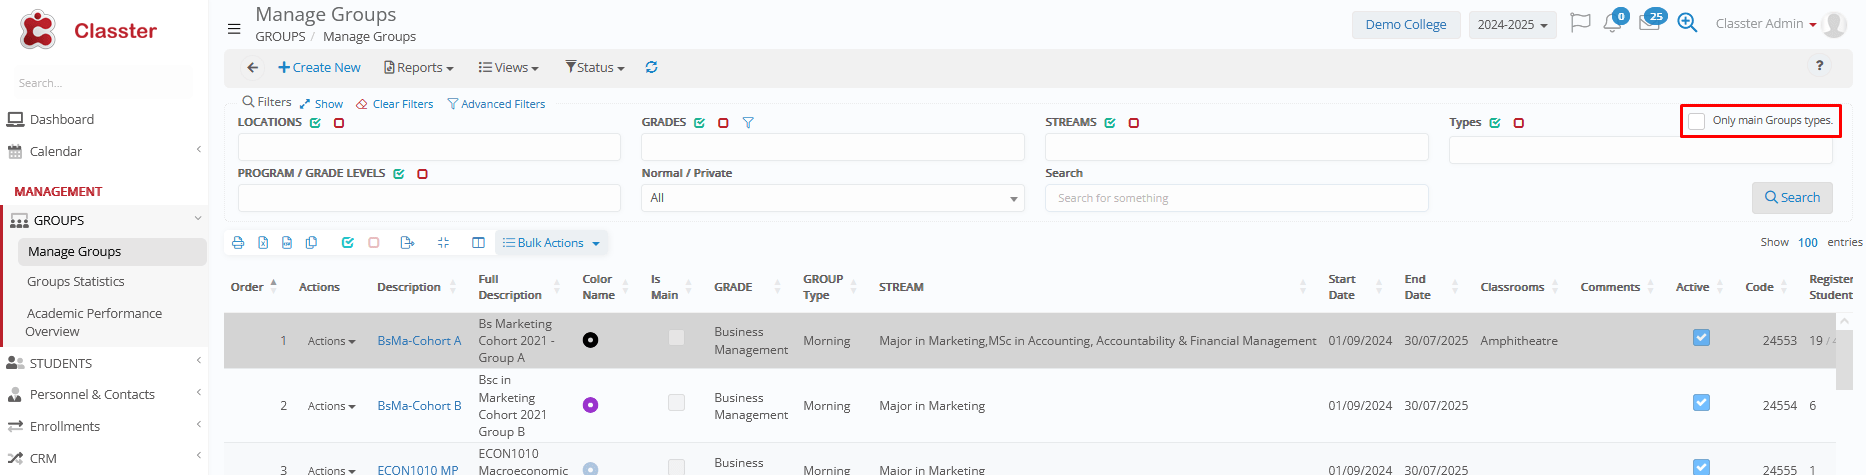This screenshot has width=1866, height=475.
Task: Uncheck Active checkbox for BsMa-Cohort A
Action: coord(1701,338)
